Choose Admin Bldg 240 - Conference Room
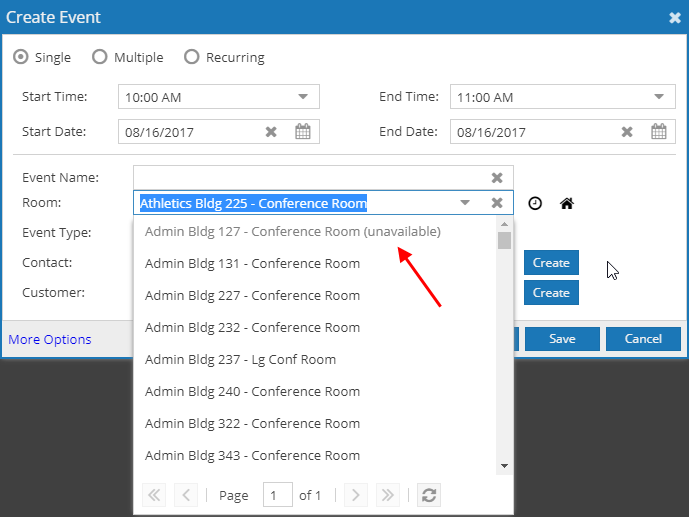 pyautogui.click(x=315, y=392)
